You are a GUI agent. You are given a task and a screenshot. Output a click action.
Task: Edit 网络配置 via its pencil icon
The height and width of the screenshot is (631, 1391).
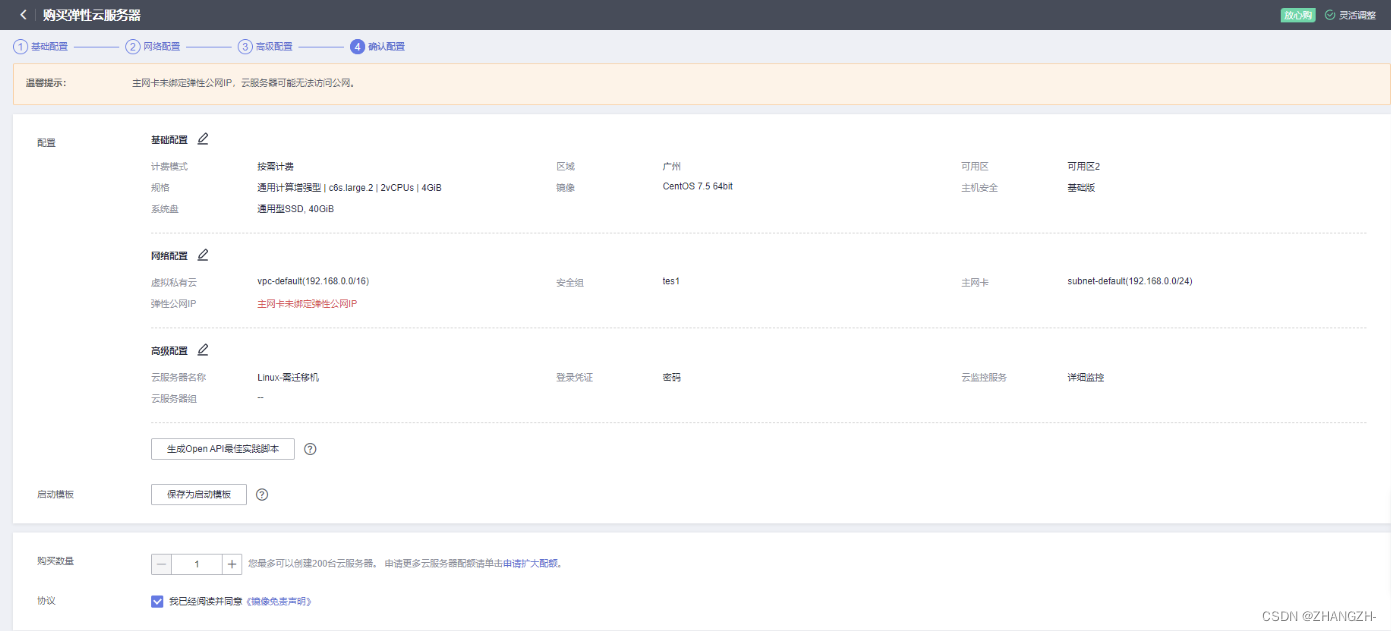pos(203,255)
